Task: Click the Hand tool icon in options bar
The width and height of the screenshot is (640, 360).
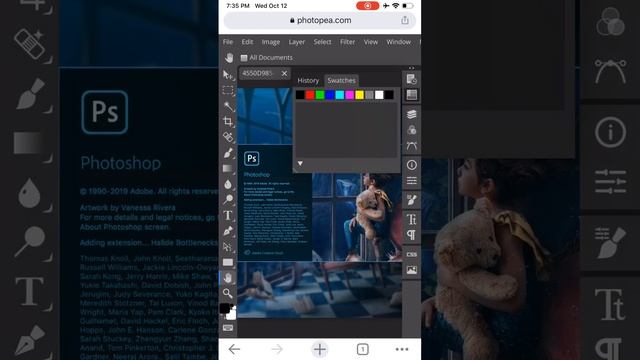Action: 229,58
